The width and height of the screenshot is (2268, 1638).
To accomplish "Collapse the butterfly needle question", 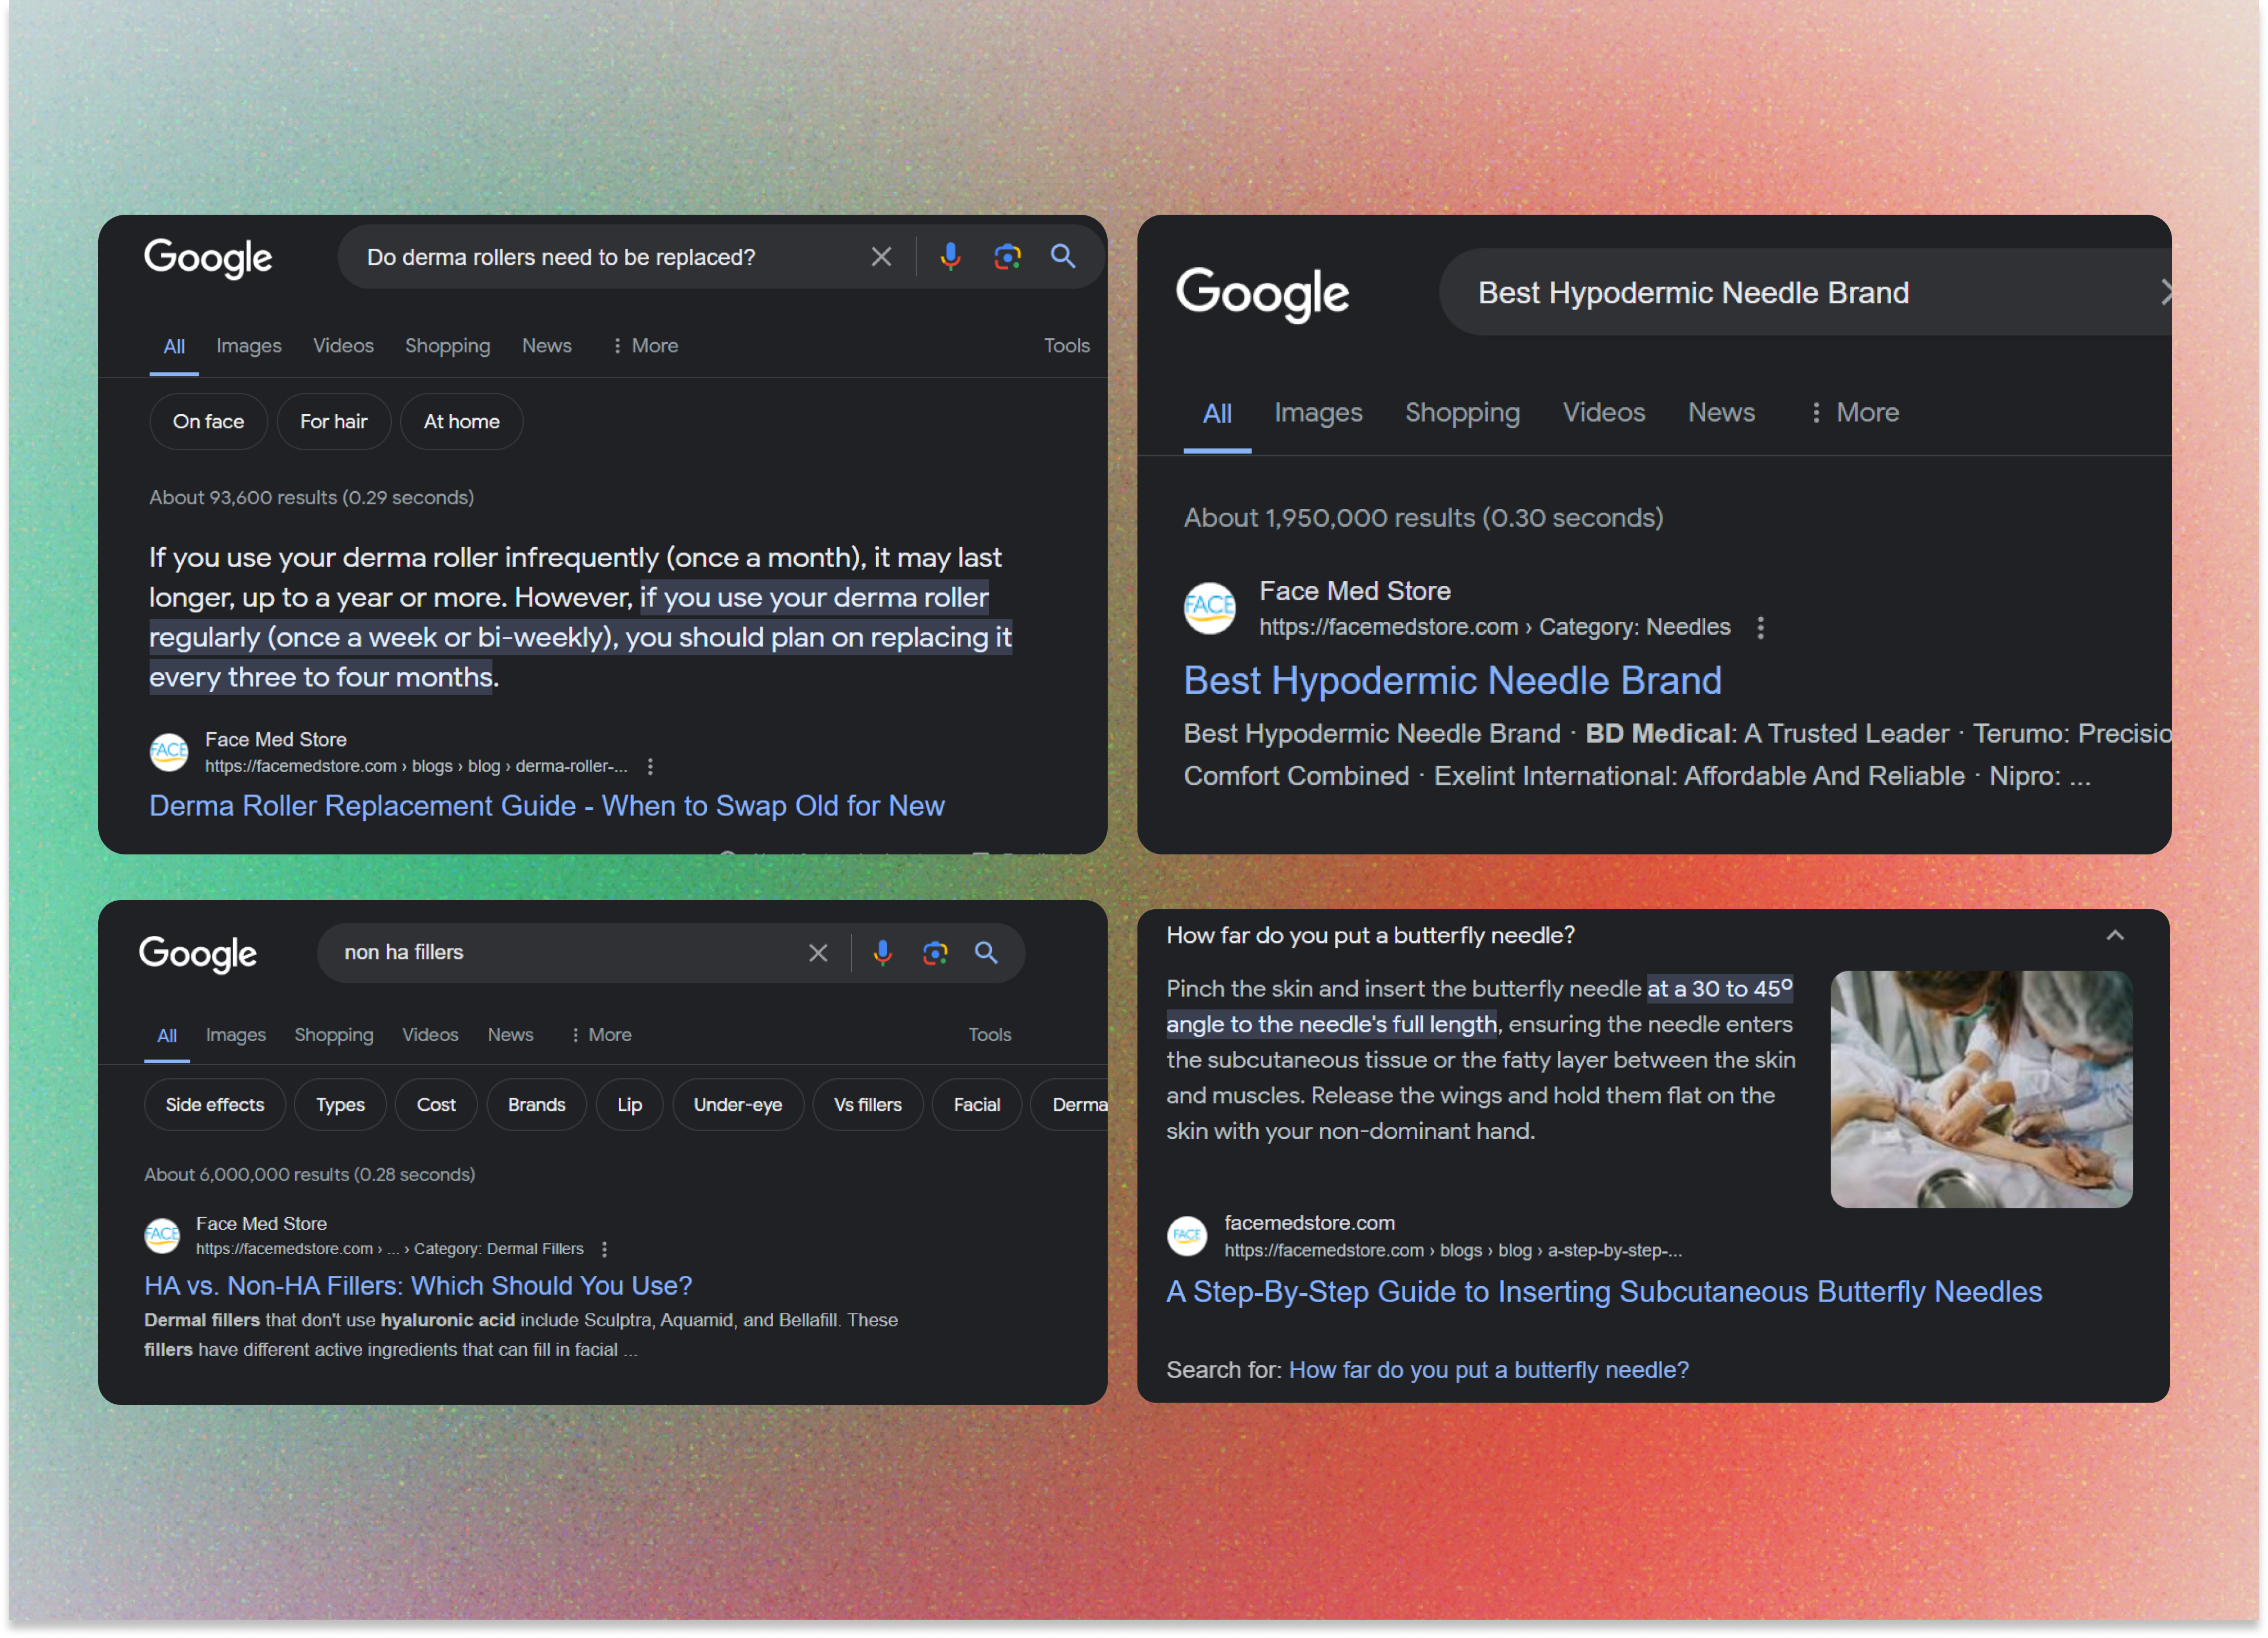I will 2115,936.
